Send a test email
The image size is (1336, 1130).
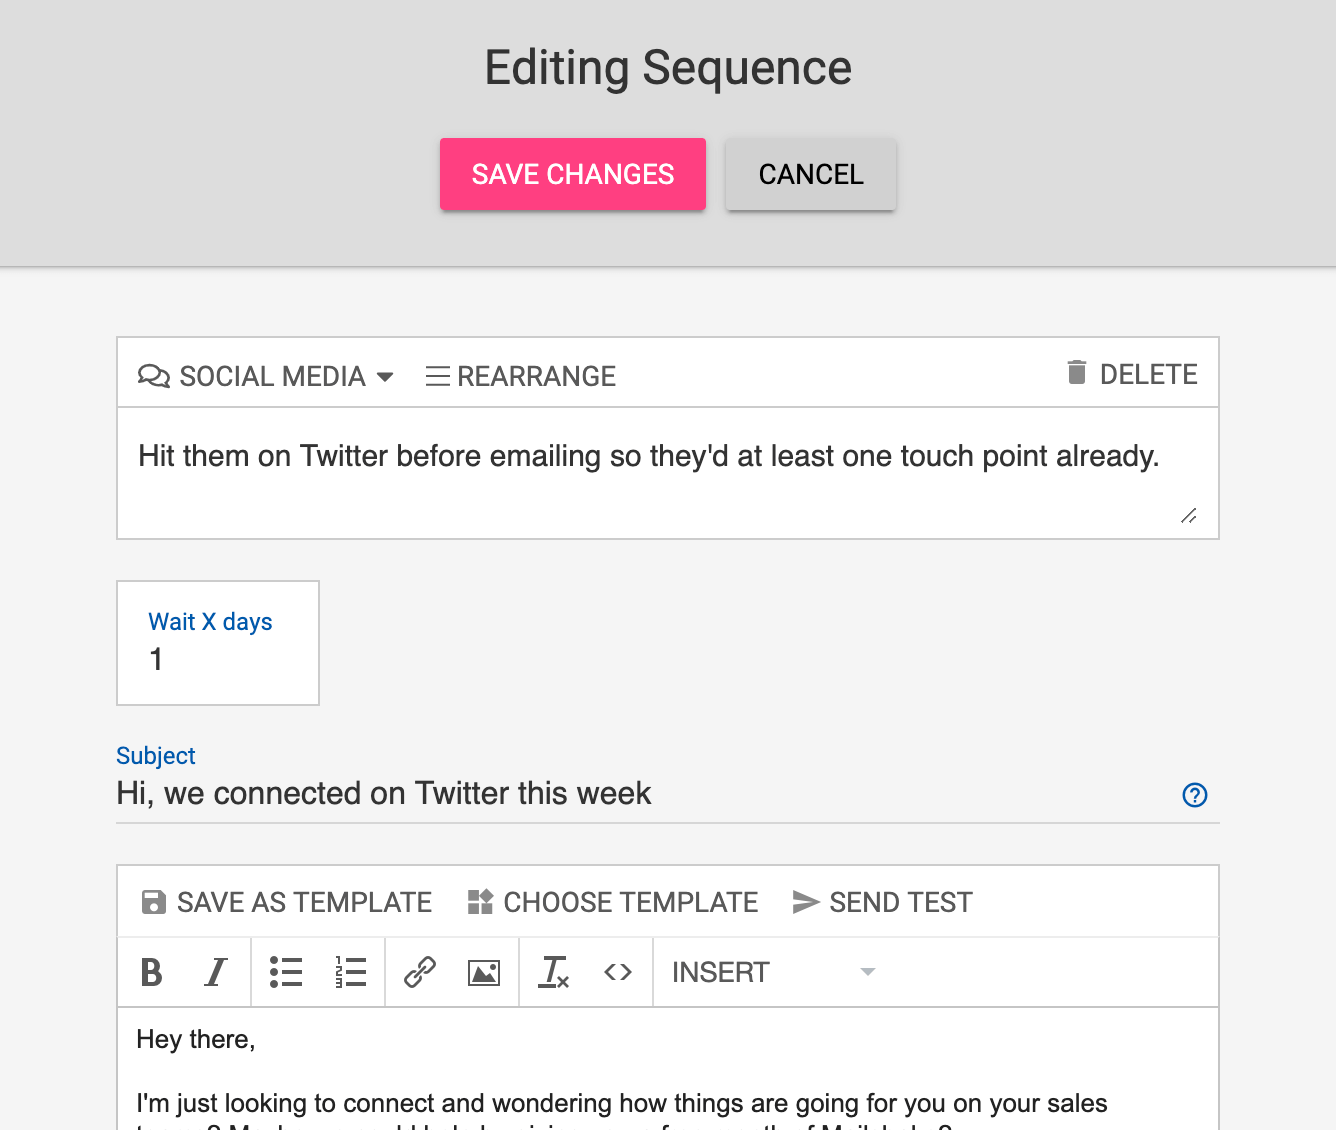point(881,901)
